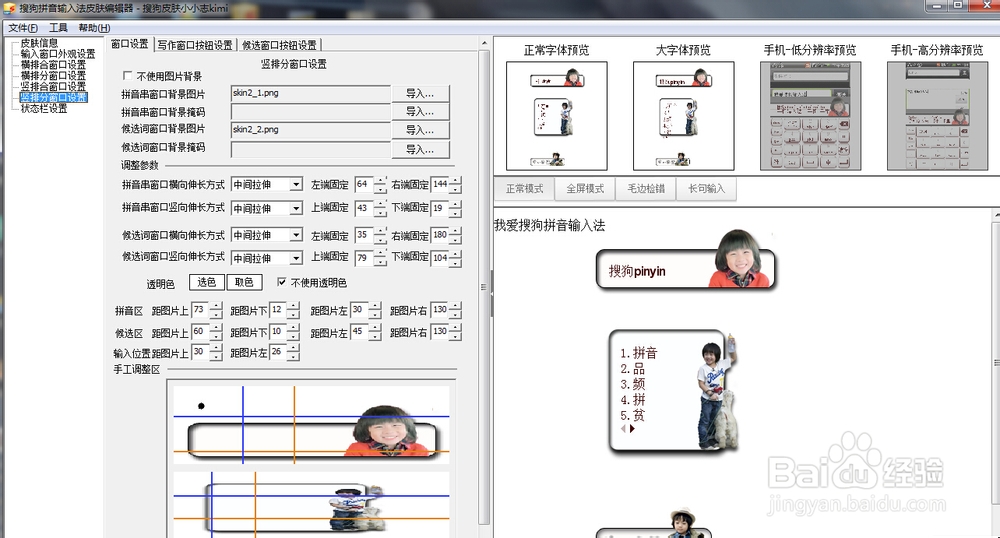This screenshot has height=538, width=1000.
Task: Click the black dot marker in 手工调整区
Action: tap(202, 406)
